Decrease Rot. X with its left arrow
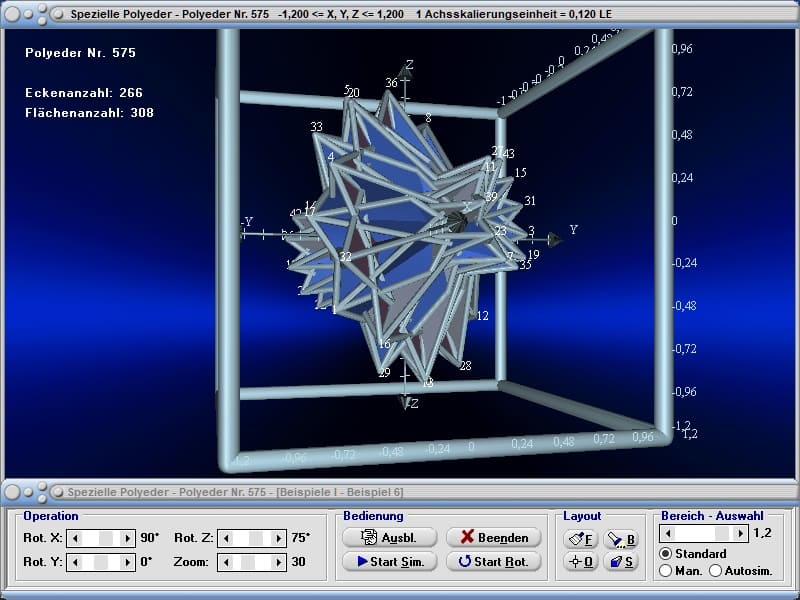The height and width of the screenshot is (600, 800). coord(75,538)
